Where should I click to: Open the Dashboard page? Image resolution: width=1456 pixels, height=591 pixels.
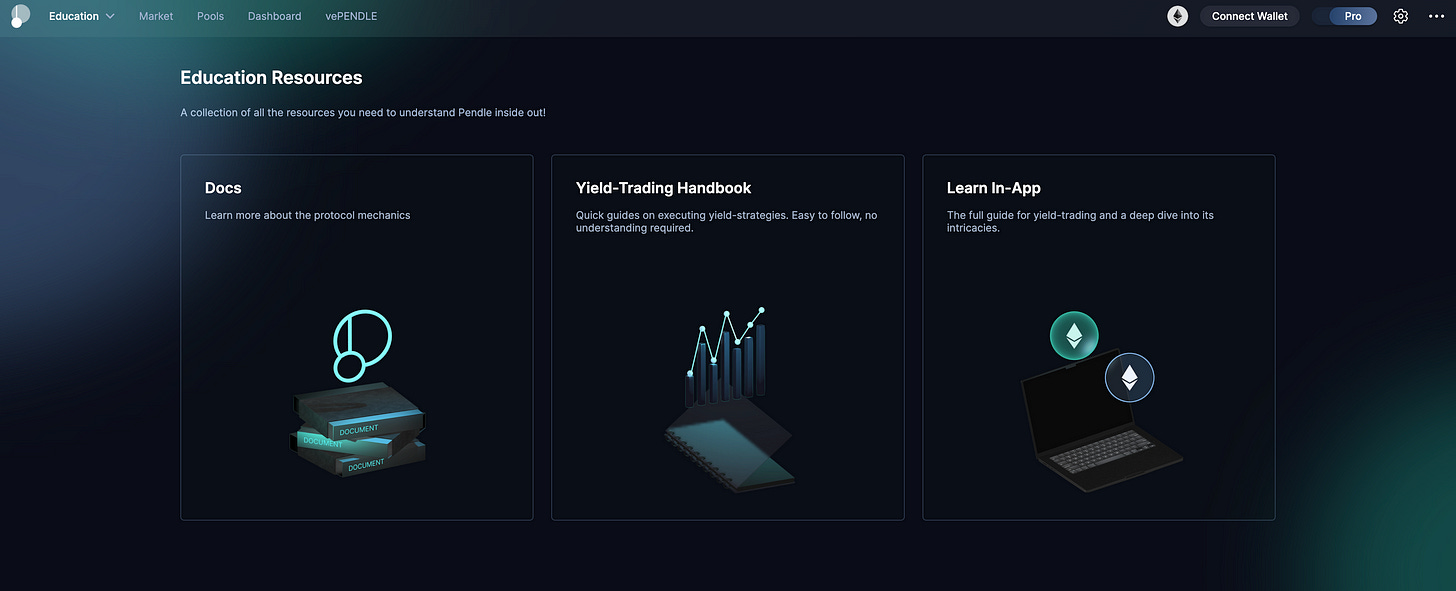tap(274, 16)
